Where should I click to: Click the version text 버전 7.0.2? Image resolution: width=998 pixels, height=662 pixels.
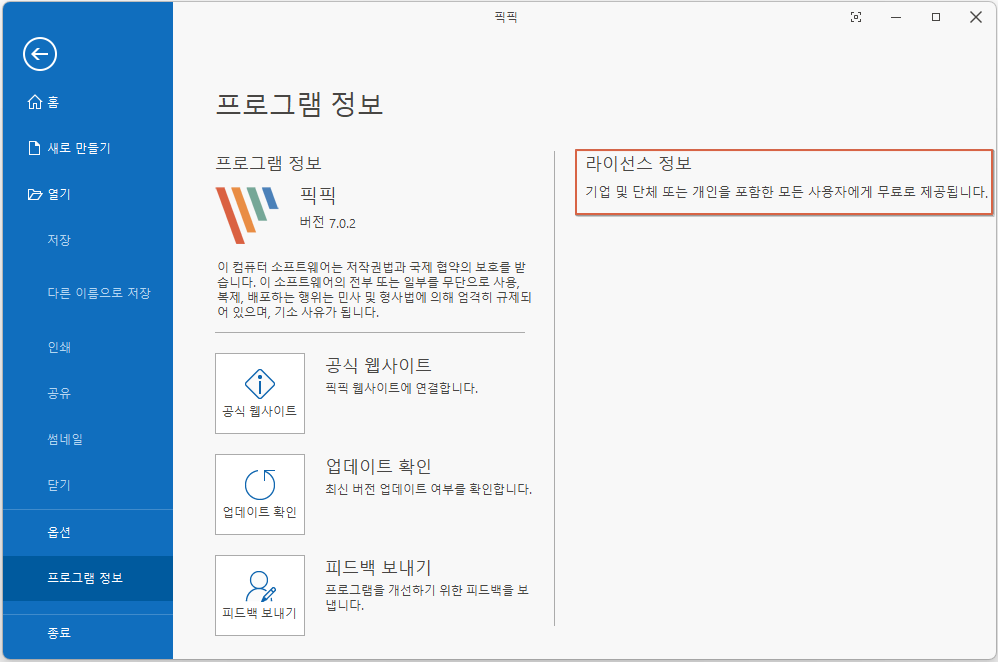click(x=328, y=223)
